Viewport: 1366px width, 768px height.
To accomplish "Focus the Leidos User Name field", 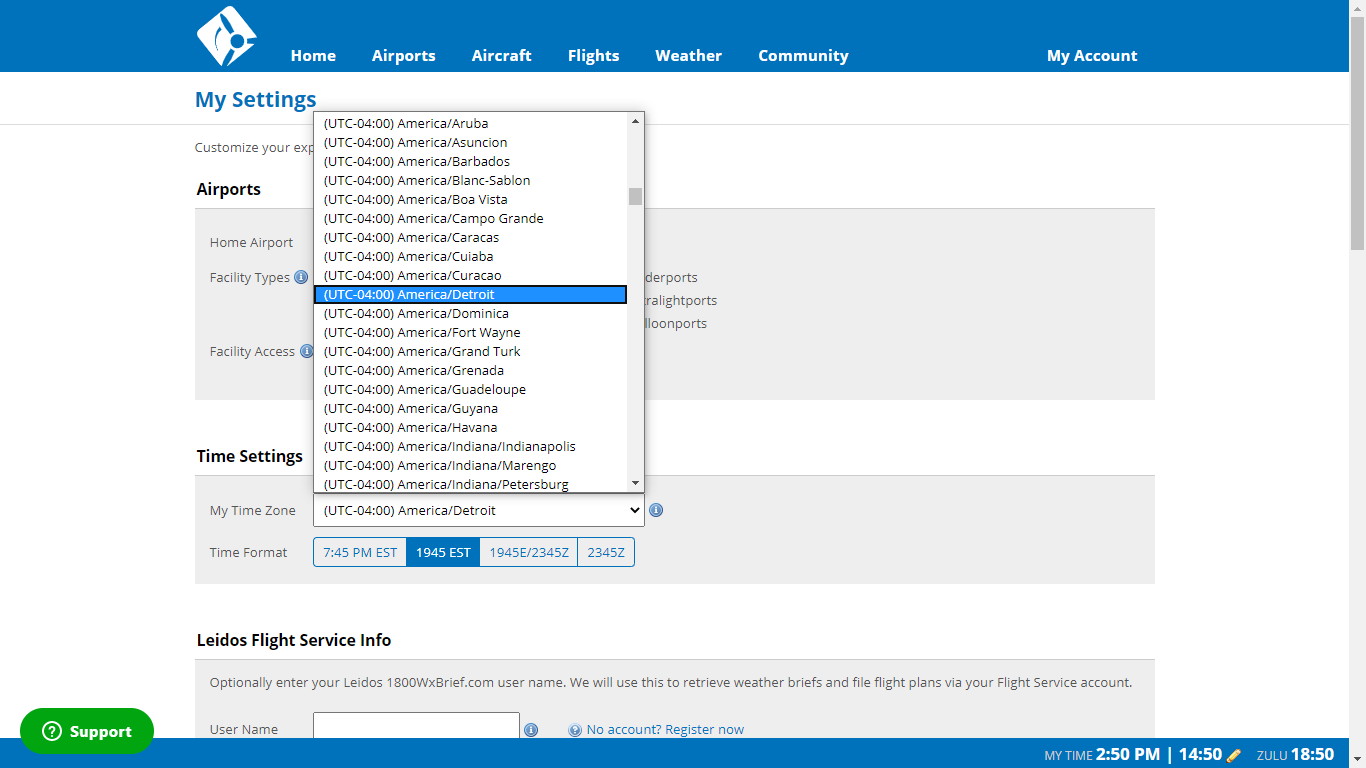I will [416, 727].
